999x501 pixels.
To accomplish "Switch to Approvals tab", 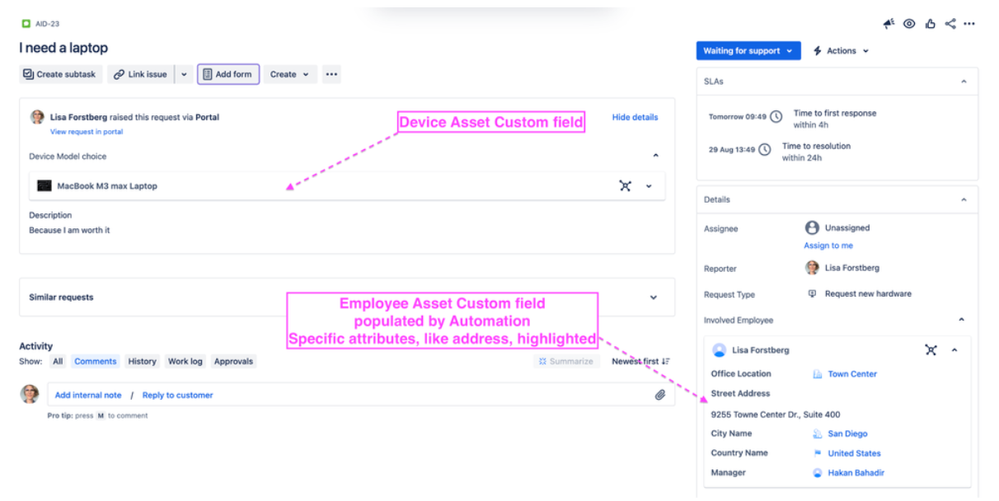I will (233, 361).
